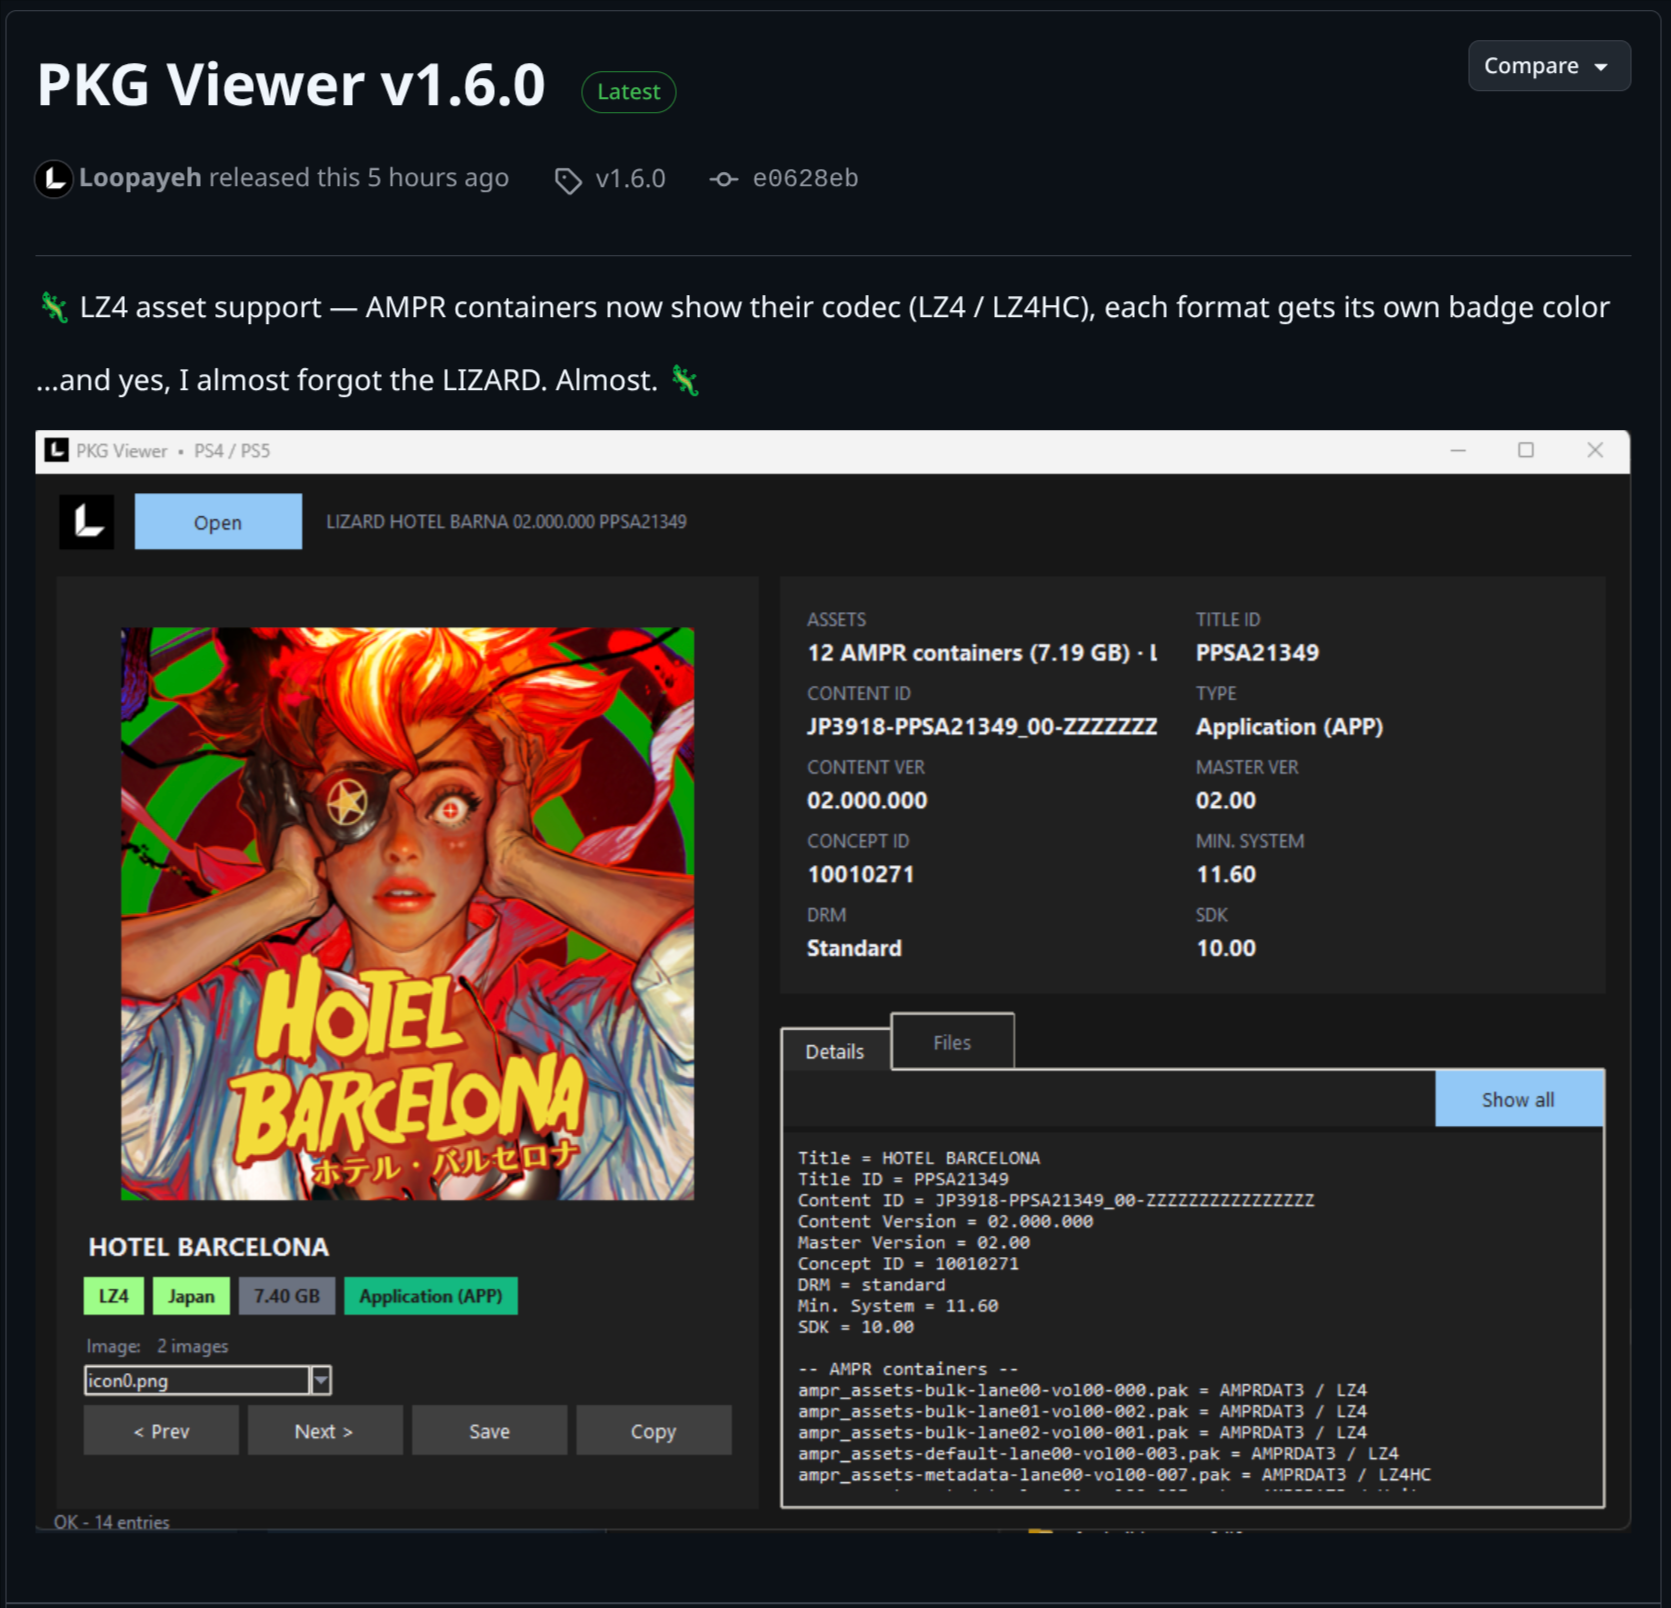Image resolution: width=1671 pixels, height=1608 pixels.
Task: Open commit e0628eb link
Action: [805, 178]
